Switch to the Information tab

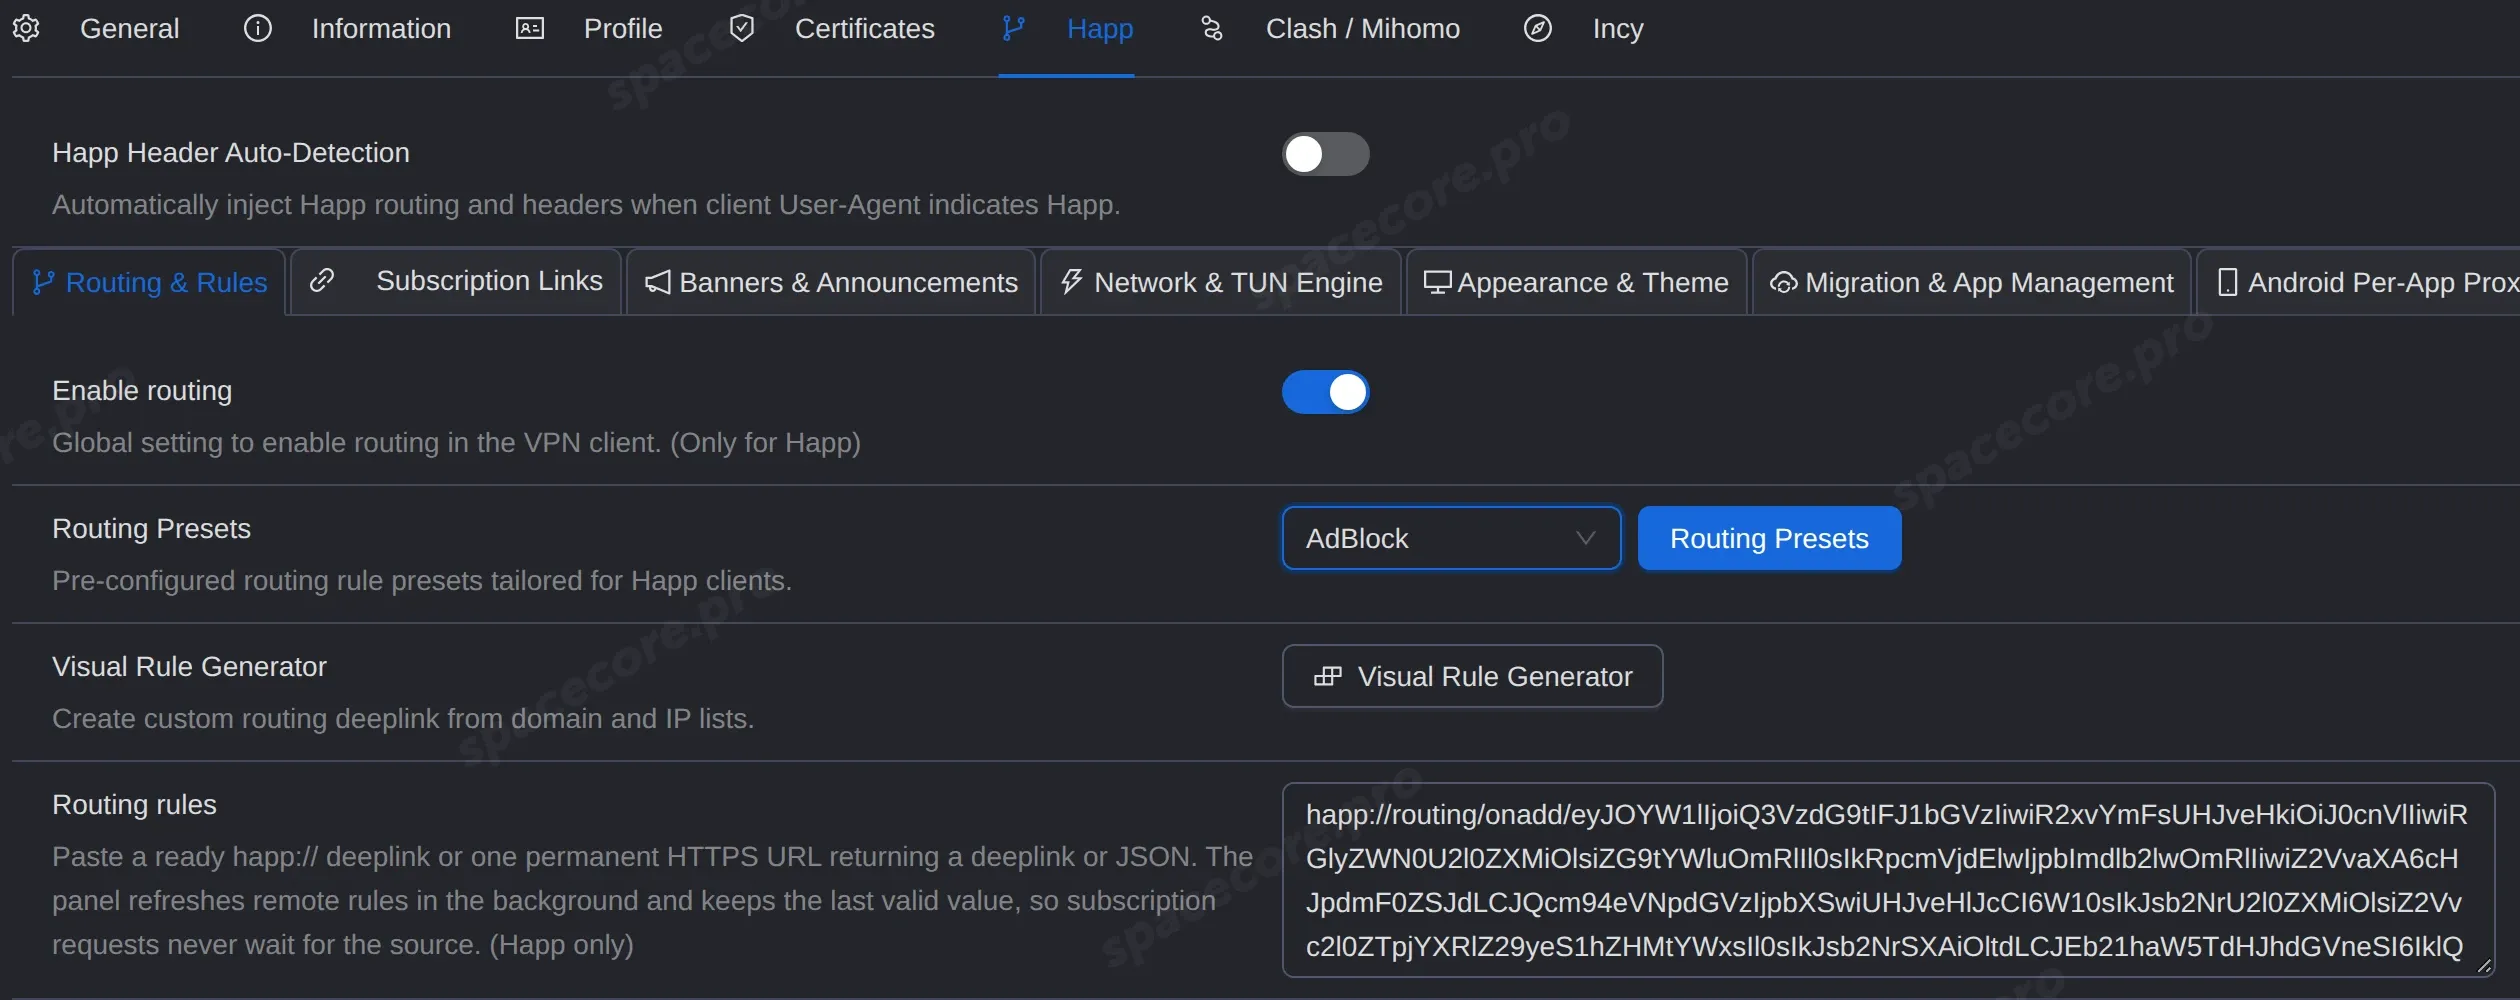[347, 28]
